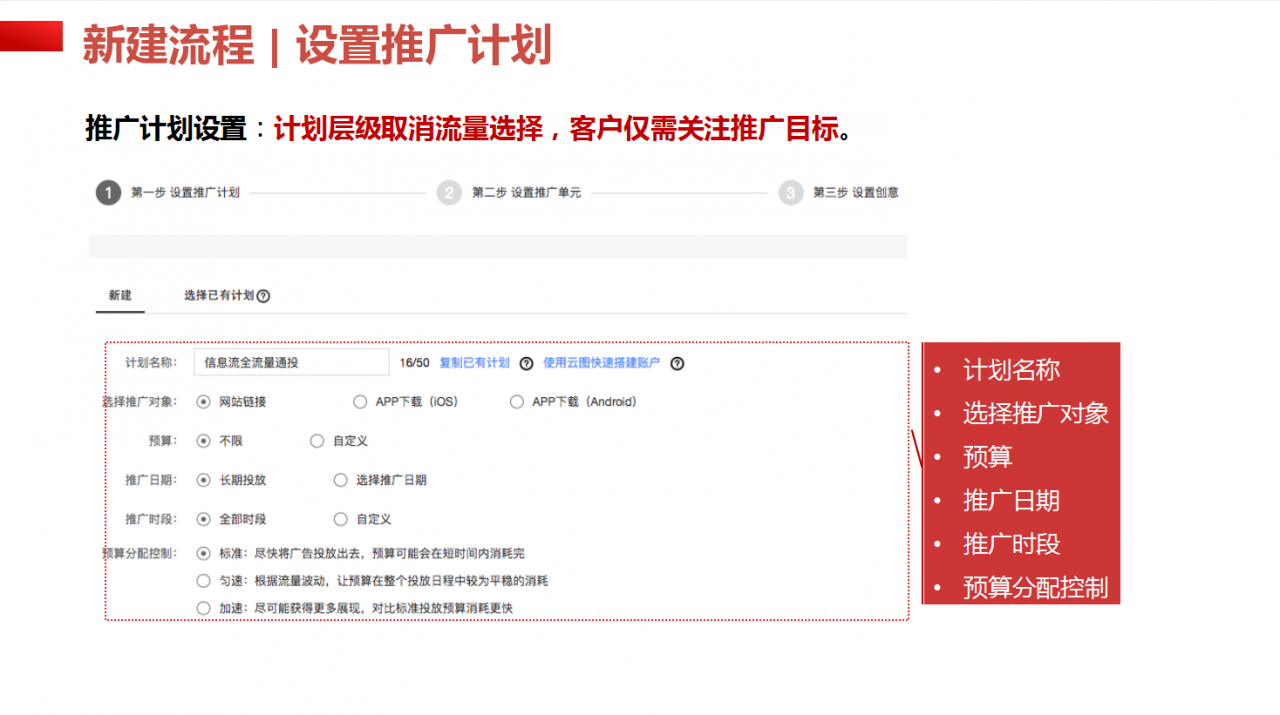This screenshot has height=715, width=1280.
Task: Click the 计划名称 input field
Action: [x=290, y=362]
